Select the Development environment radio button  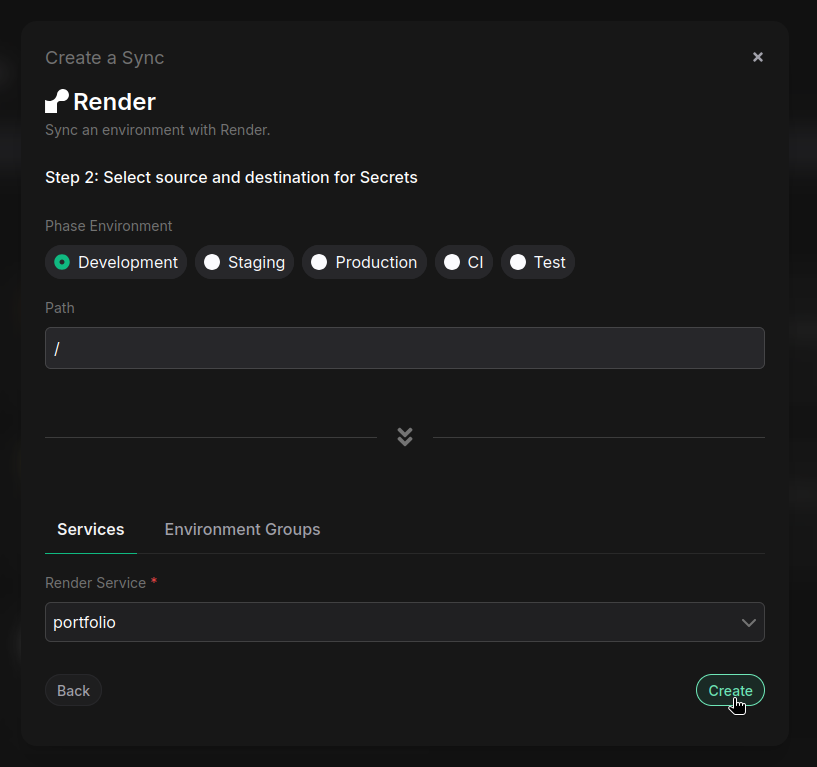tap(62, 262)
